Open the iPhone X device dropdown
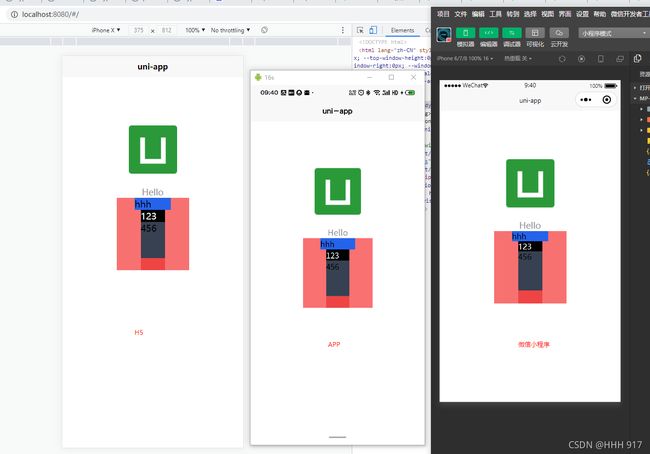 106,30
